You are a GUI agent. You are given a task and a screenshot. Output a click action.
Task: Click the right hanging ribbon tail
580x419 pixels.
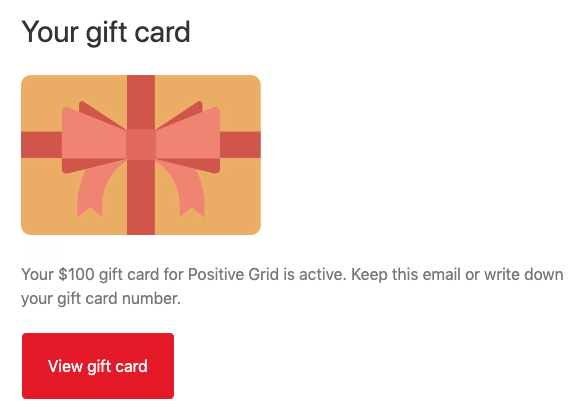pos(187,190)
